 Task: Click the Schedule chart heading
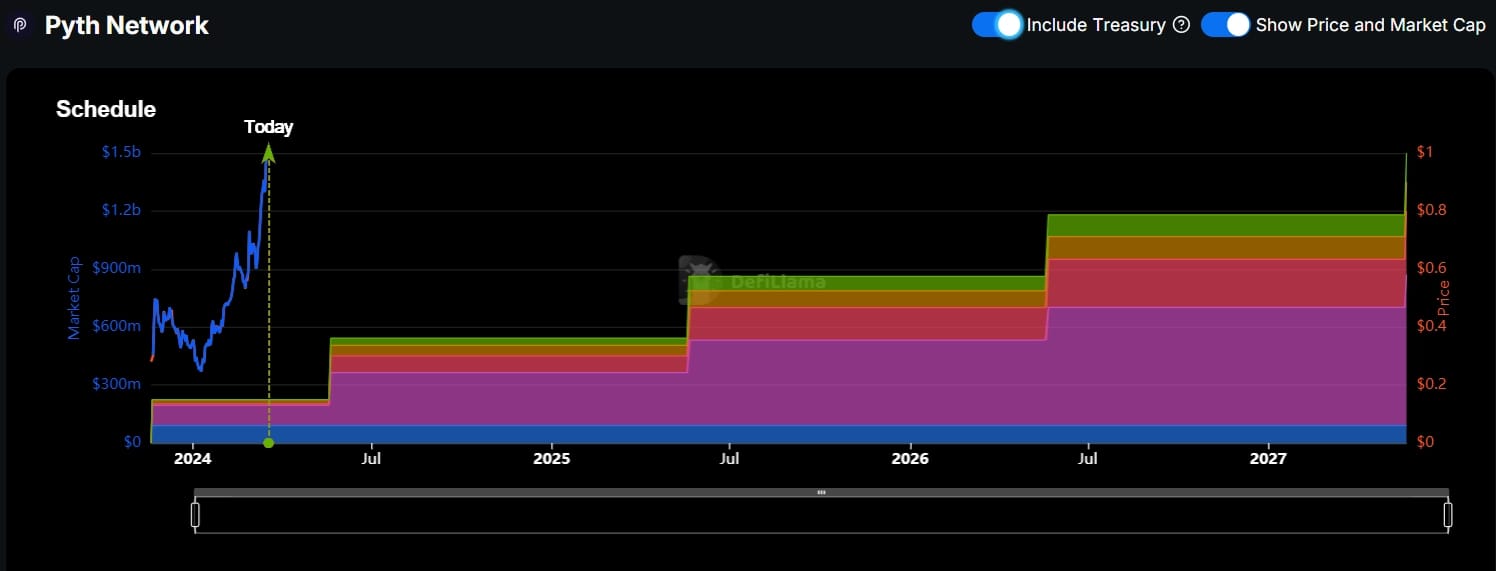(x=106, y=109)
